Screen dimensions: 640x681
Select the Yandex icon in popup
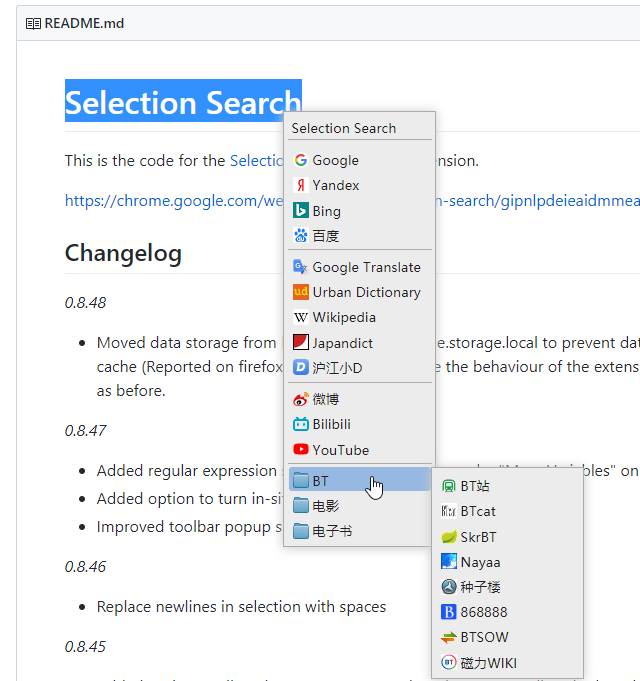tap(300, 185)
